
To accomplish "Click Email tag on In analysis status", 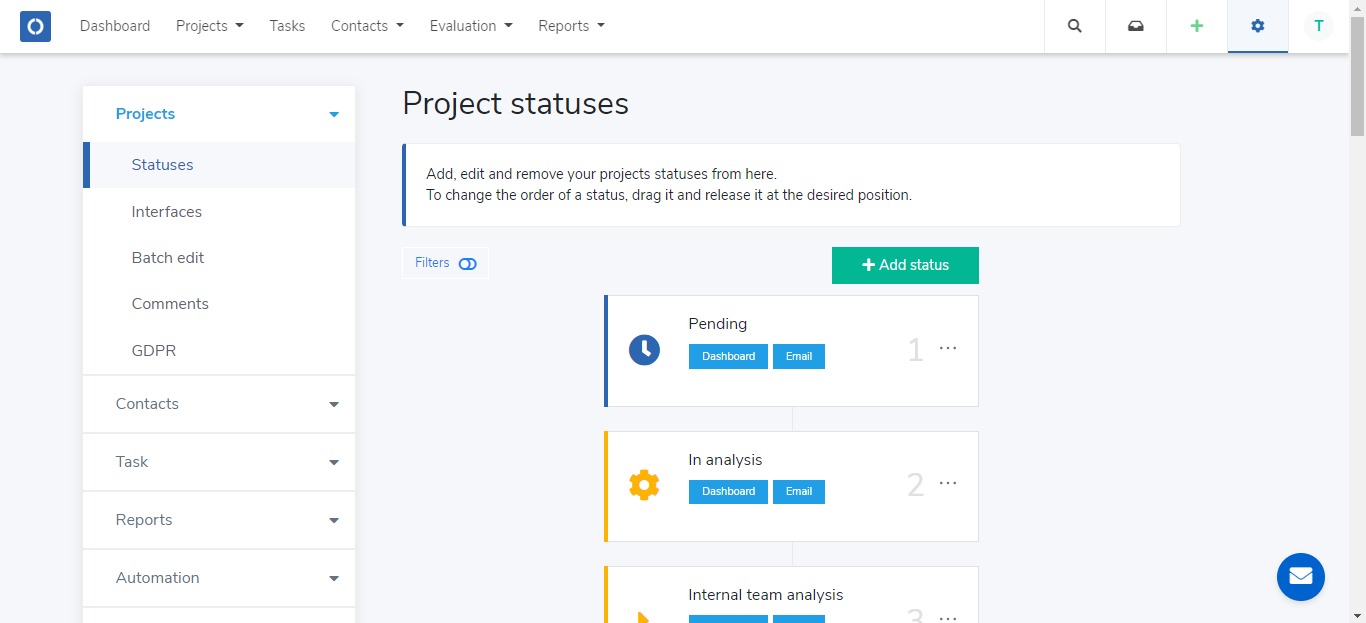I will (799, 491).
